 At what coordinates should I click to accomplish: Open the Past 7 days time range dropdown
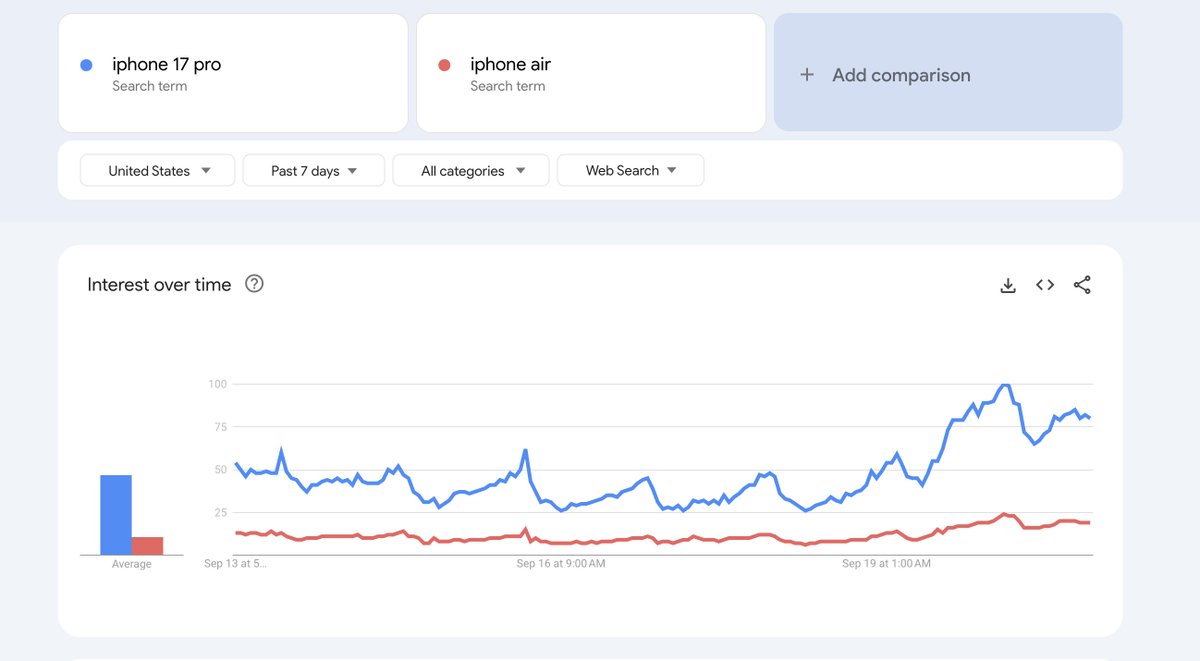tap(314, 171)
